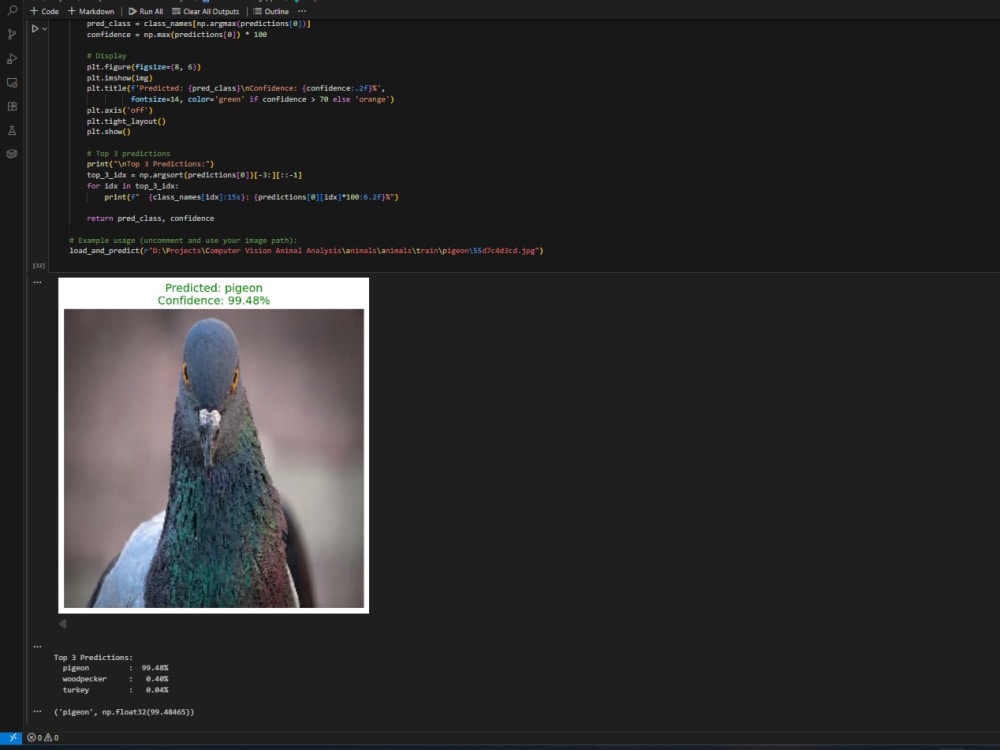Click the 'Confidence: 99.48%' plot title
This screenshot has height=750, width=1000.
pos(214,300)
